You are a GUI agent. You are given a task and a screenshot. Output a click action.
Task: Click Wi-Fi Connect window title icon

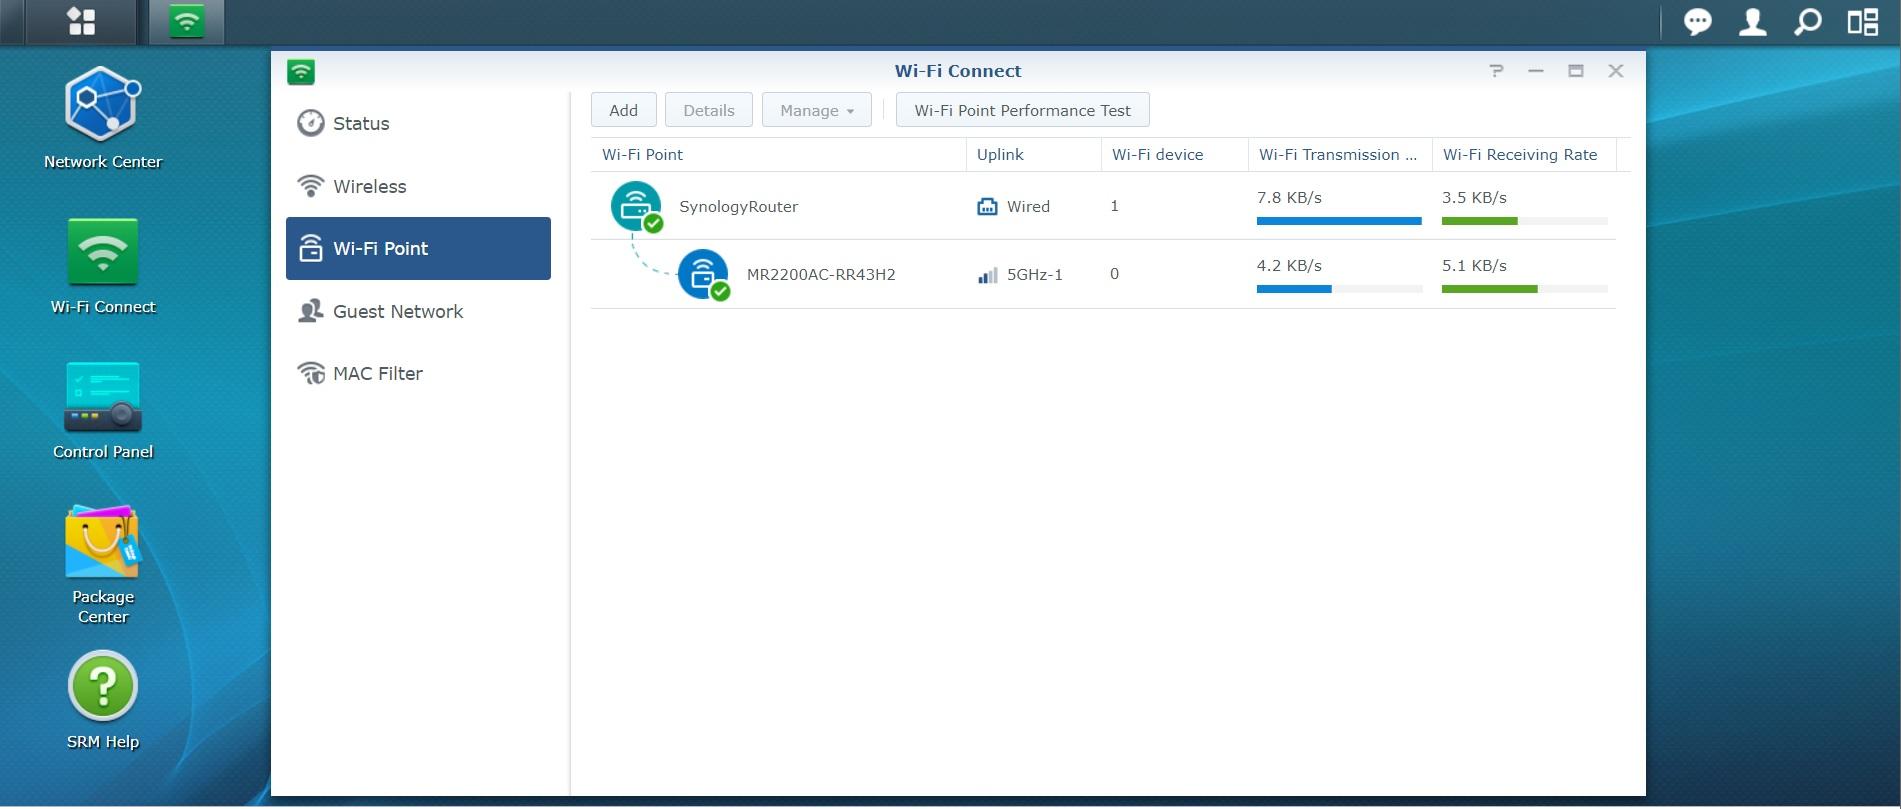coord(301,71)
